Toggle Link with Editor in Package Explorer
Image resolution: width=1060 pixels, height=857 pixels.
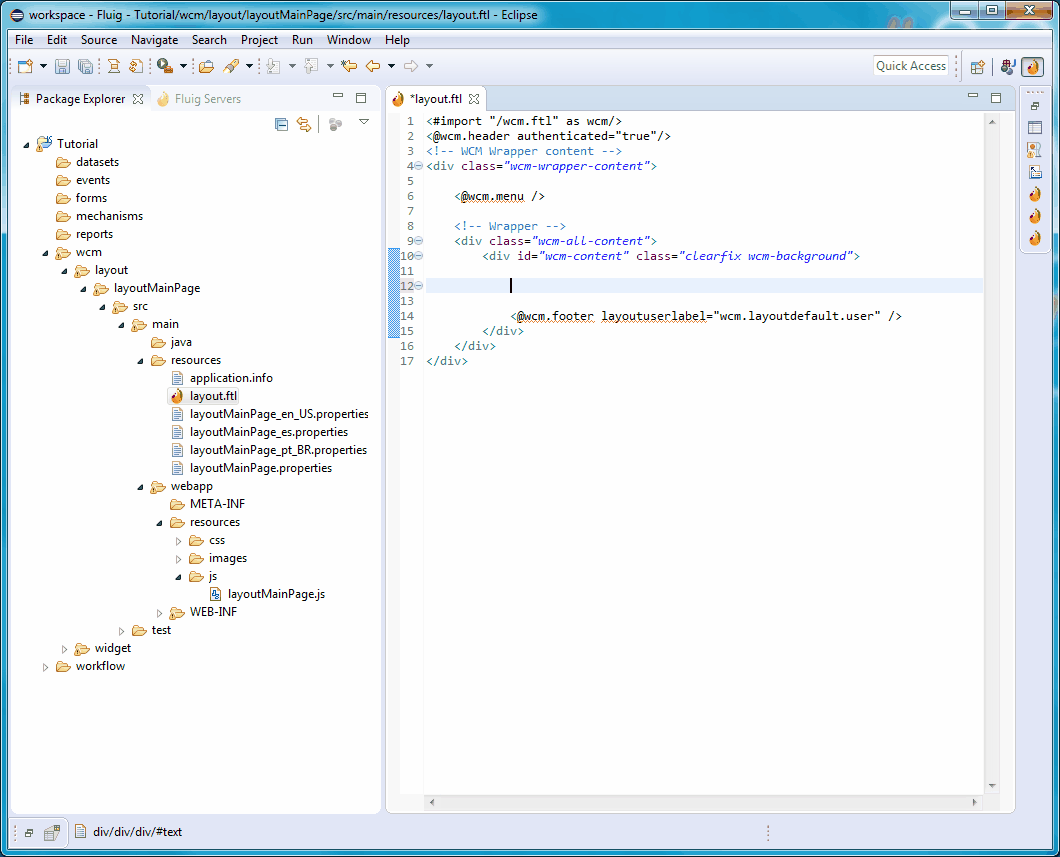coord(304,124)
